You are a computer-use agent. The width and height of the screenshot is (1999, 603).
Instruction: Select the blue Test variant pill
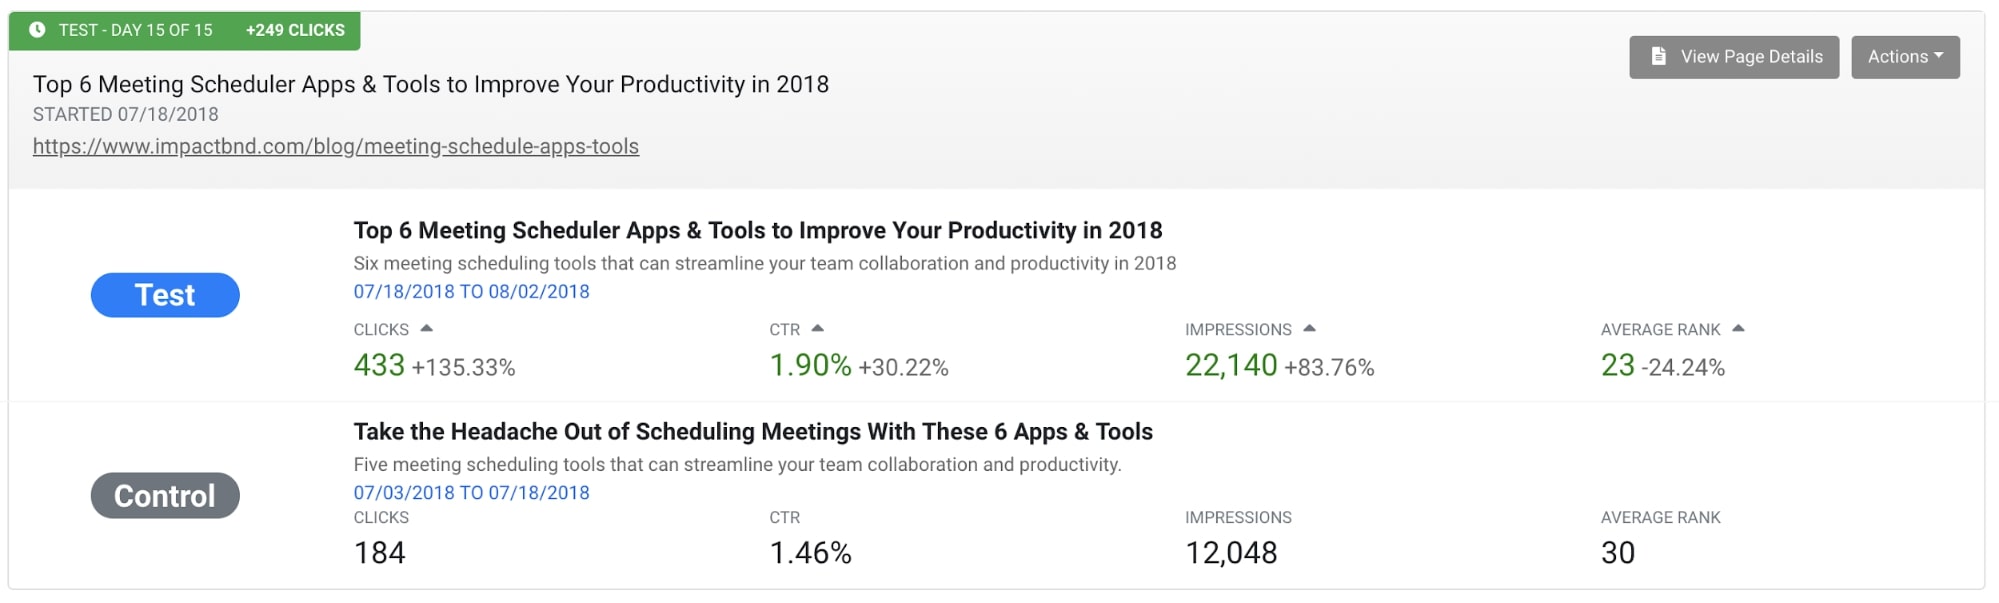tap(165, 295)
